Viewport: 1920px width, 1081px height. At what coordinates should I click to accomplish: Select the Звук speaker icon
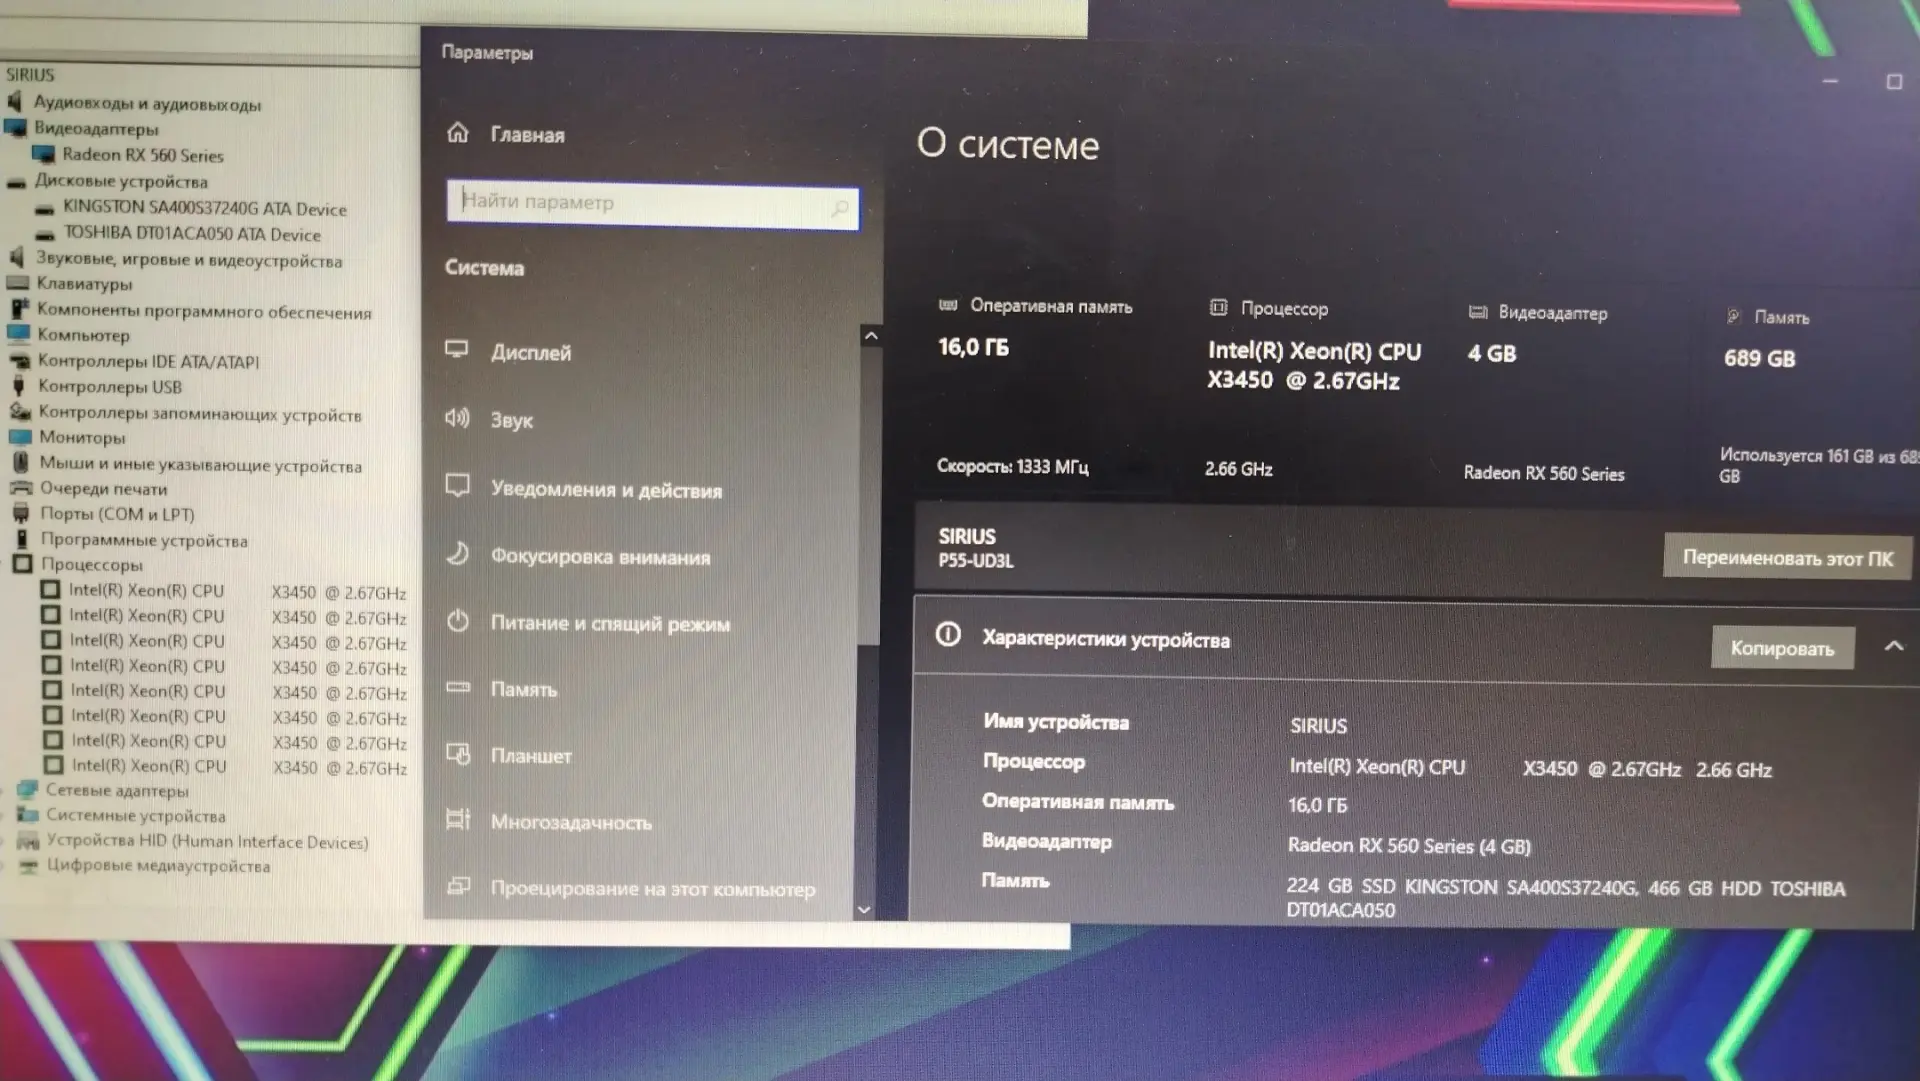pos(457,418)
